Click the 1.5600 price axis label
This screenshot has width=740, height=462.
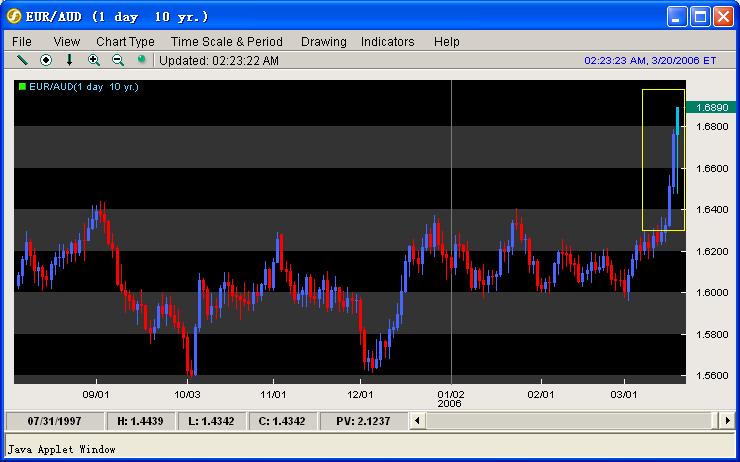712,376
